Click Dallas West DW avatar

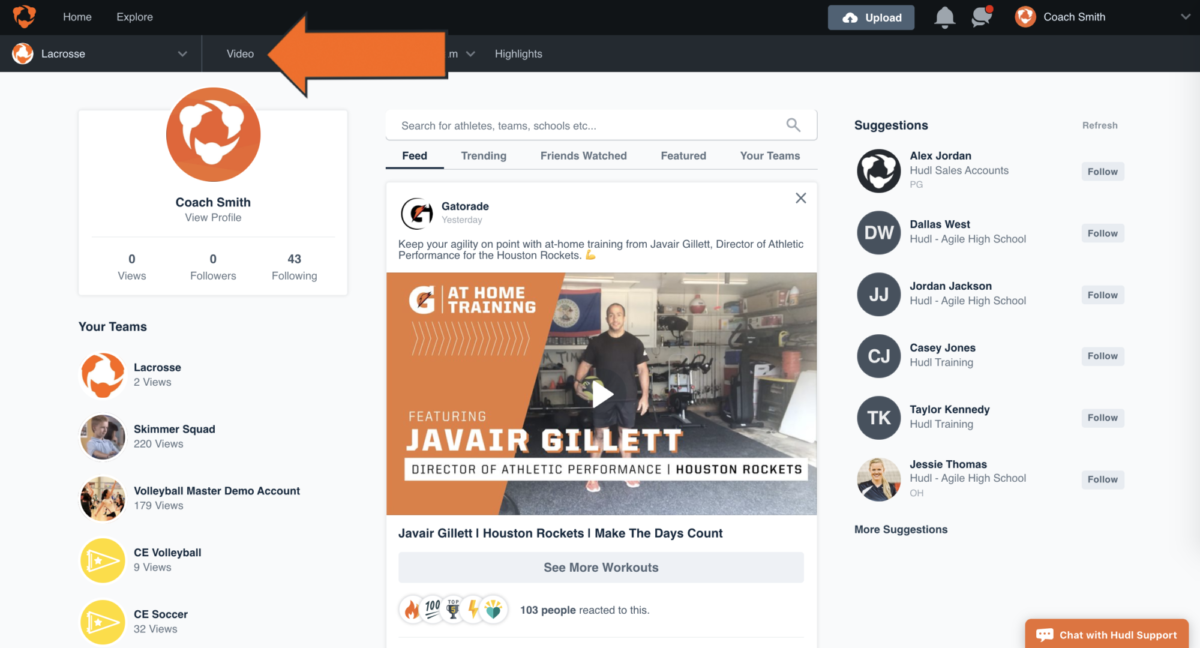pyautogui.click(x=879, y=233)
